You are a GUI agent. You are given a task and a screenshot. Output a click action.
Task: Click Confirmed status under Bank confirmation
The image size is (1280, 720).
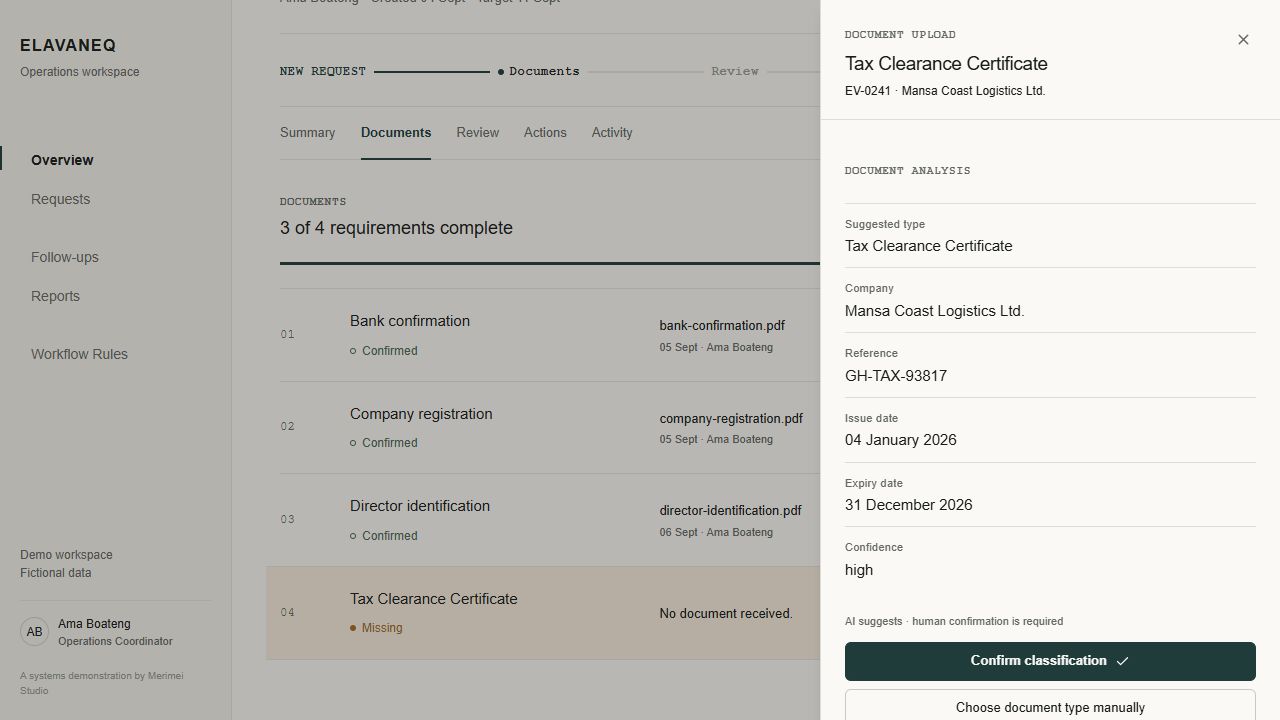pyautogui.click(x=384, y=351)
